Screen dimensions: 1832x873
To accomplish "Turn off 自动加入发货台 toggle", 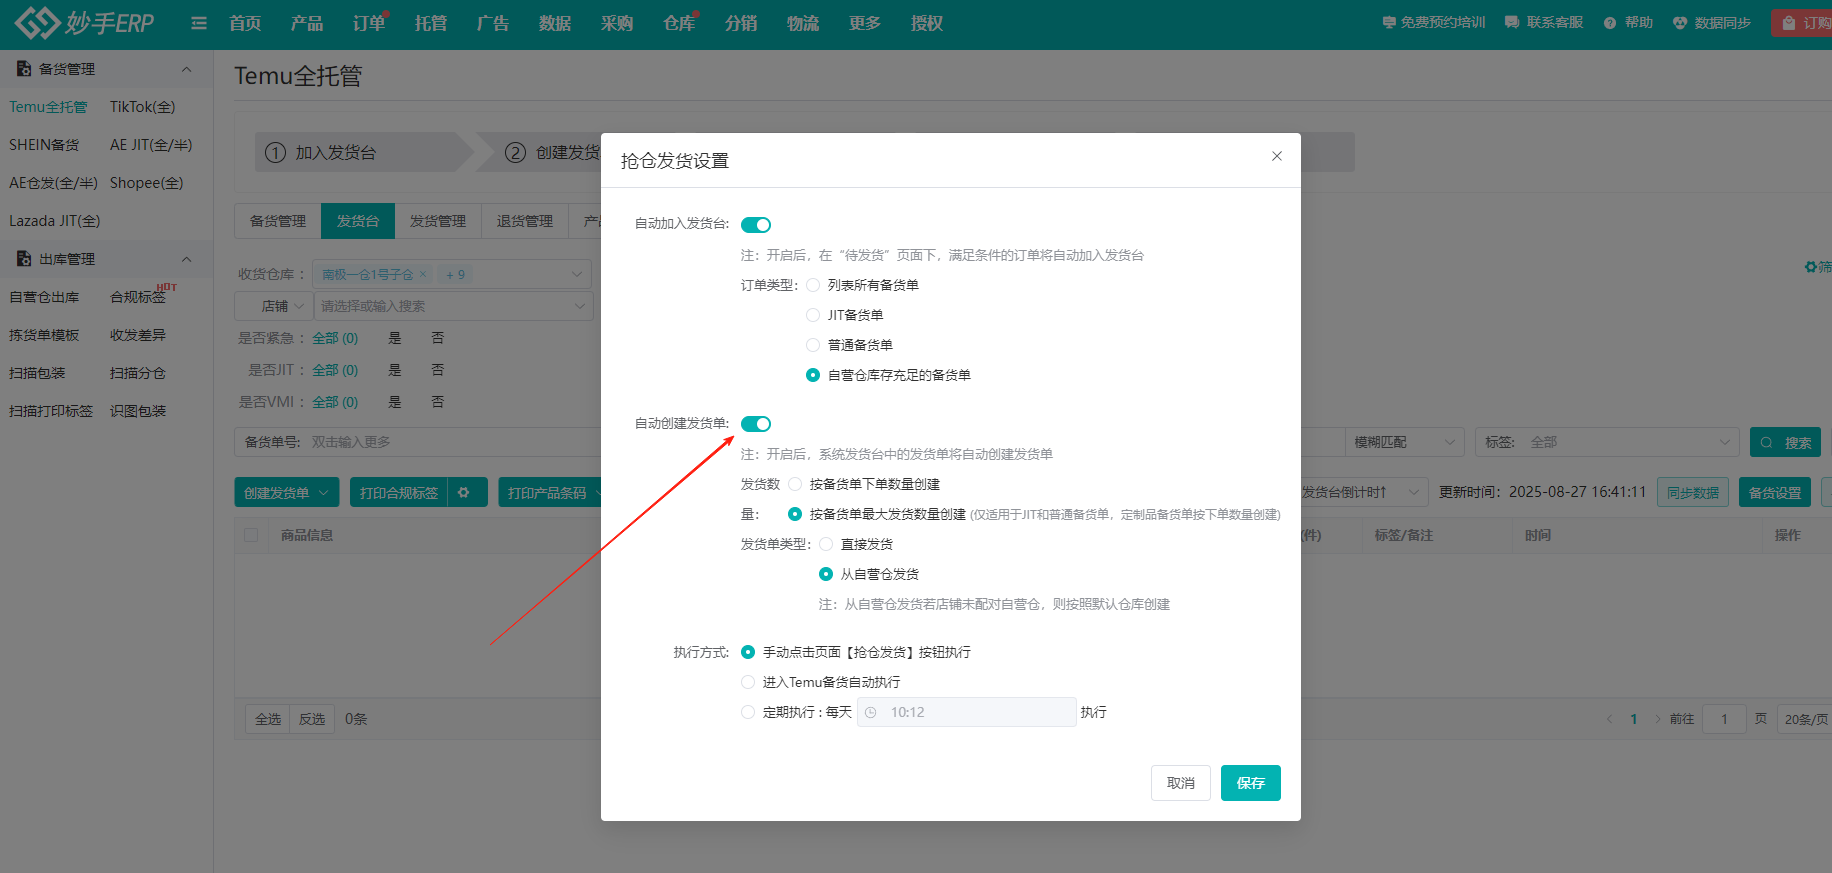I will tap(756, 225).
